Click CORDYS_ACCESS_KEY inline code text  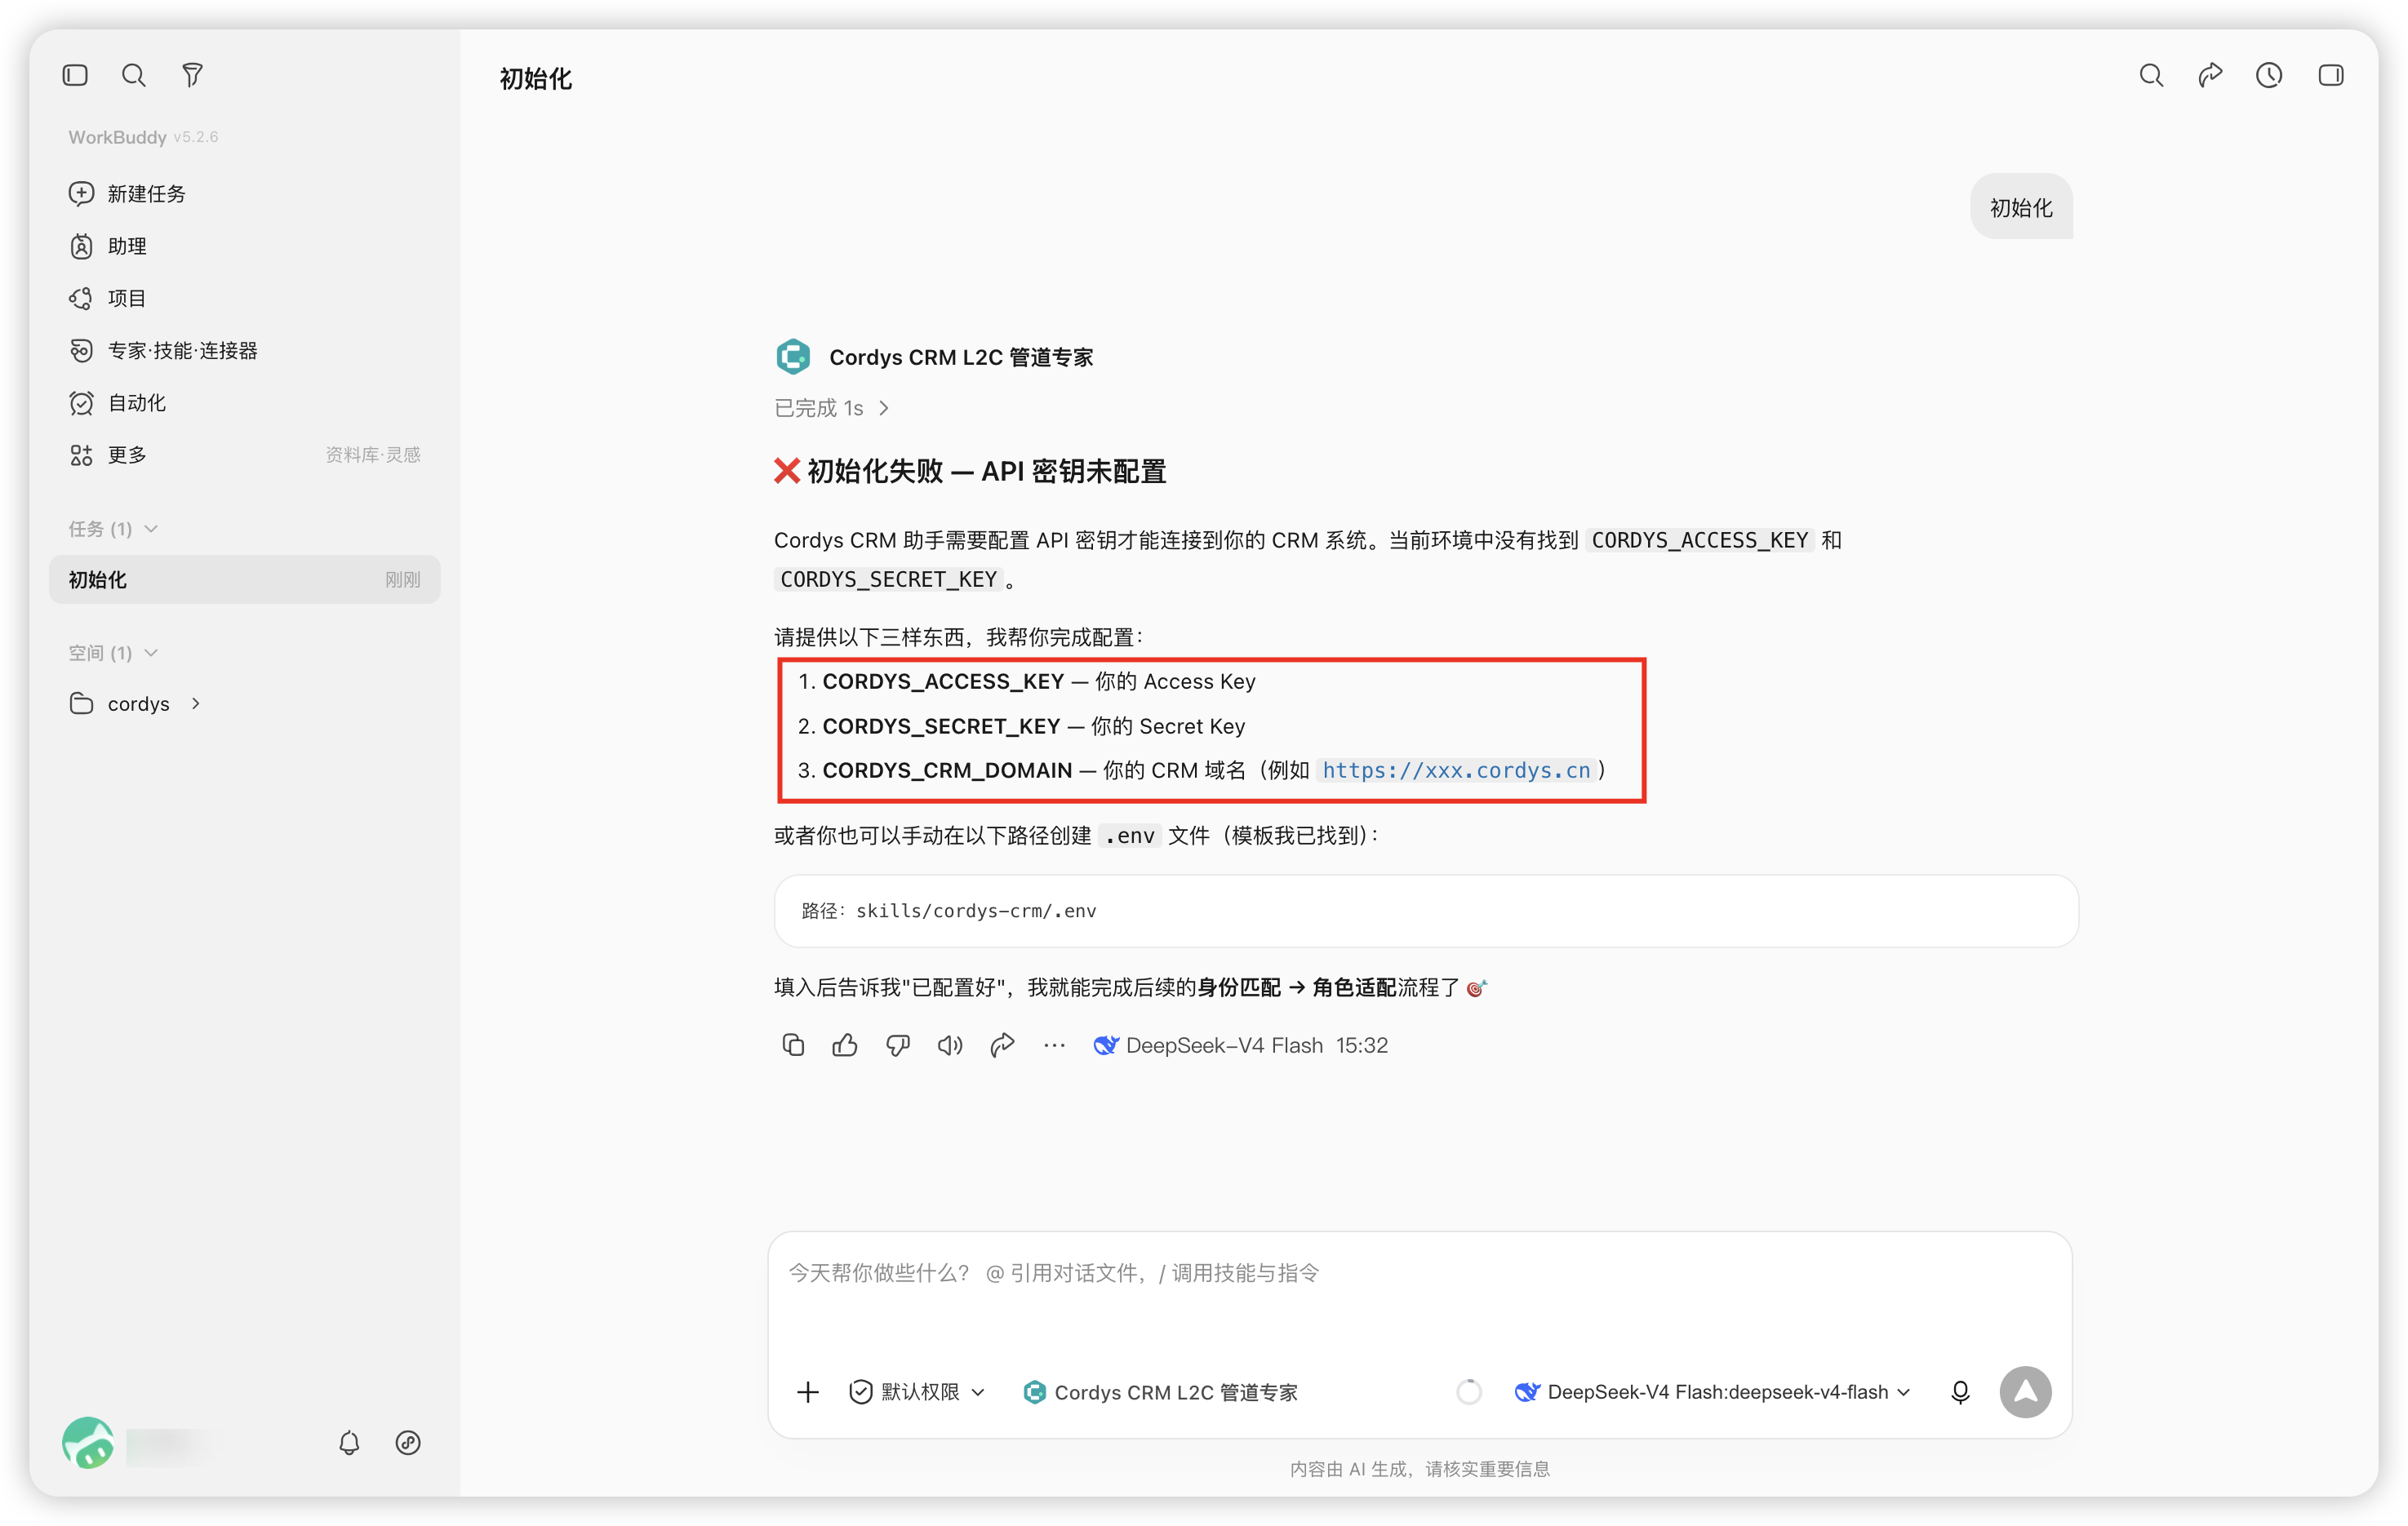[x=1699, y=540]
